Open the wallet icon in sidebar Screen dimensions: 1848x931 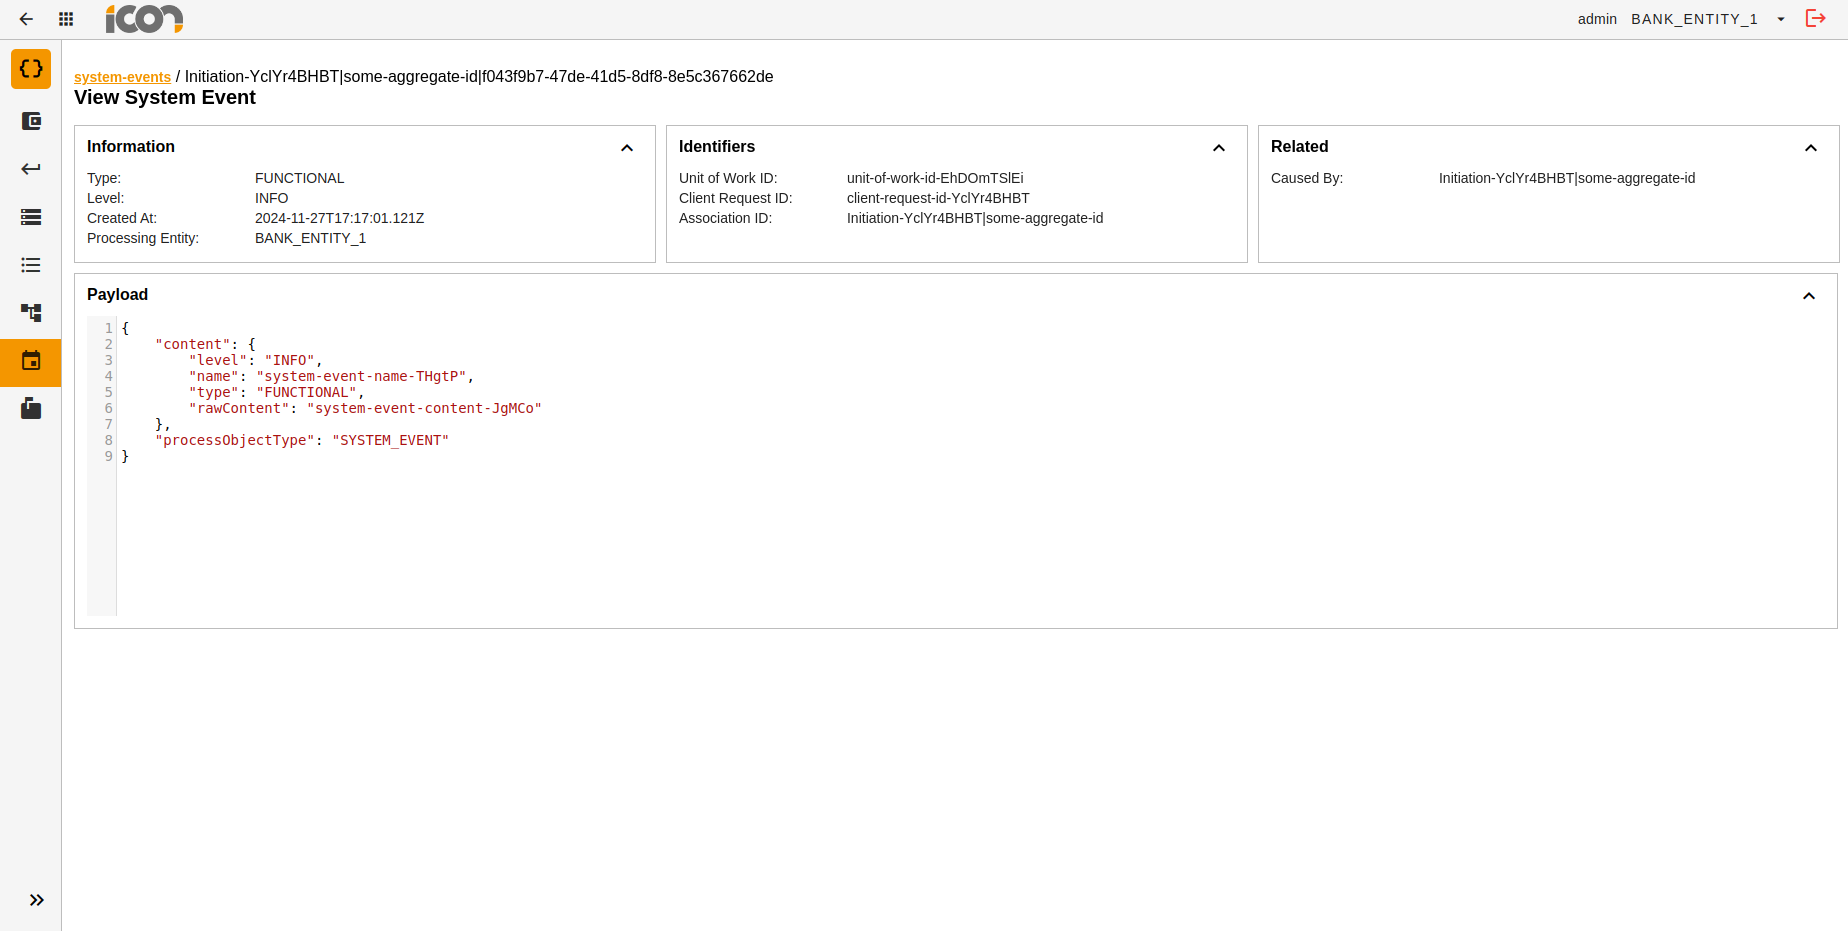(31, 121)
